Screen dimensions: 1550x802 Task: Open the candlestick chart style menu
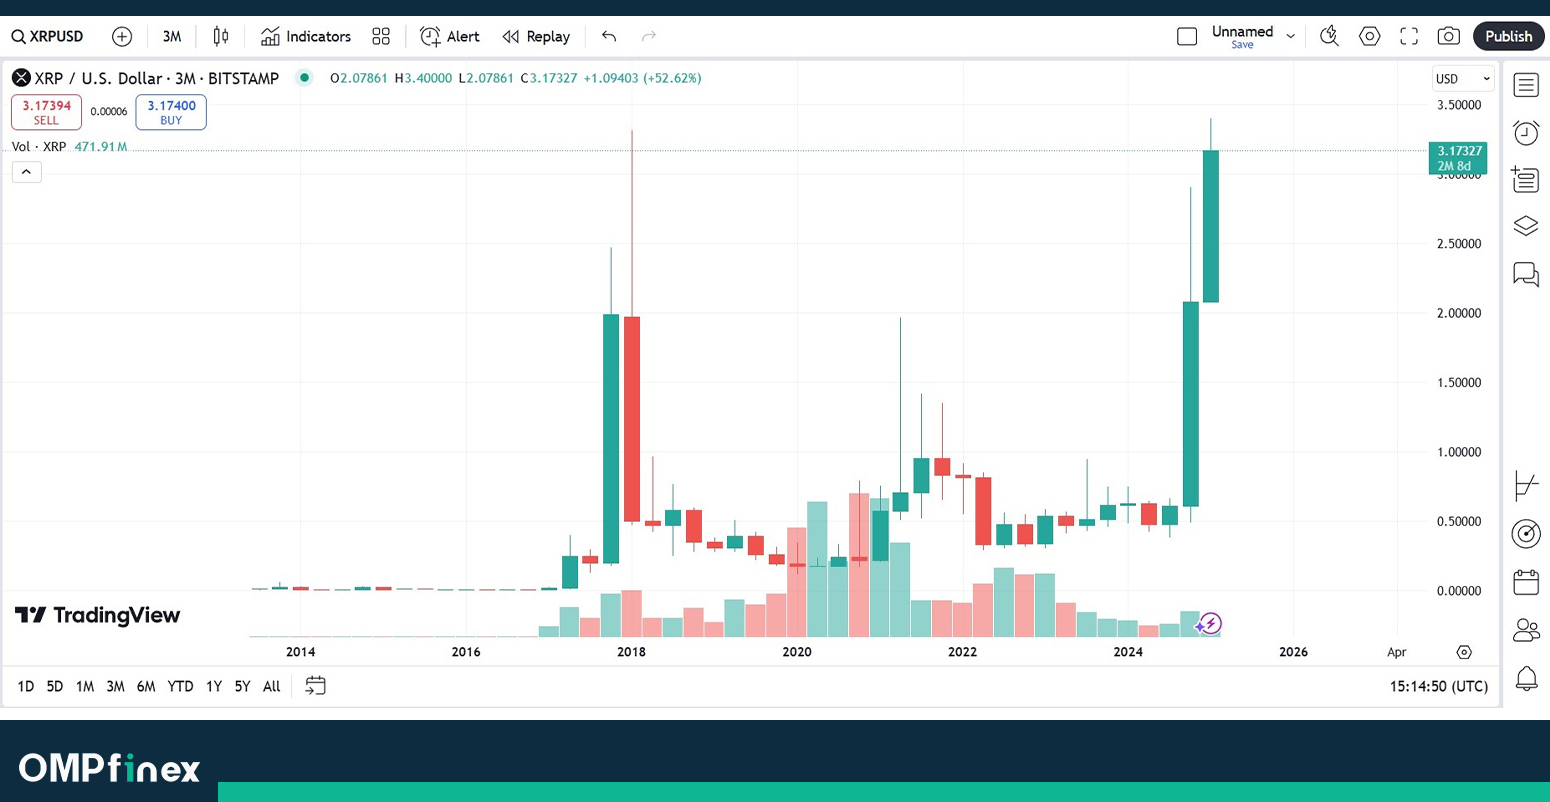[x=221, y=37]
